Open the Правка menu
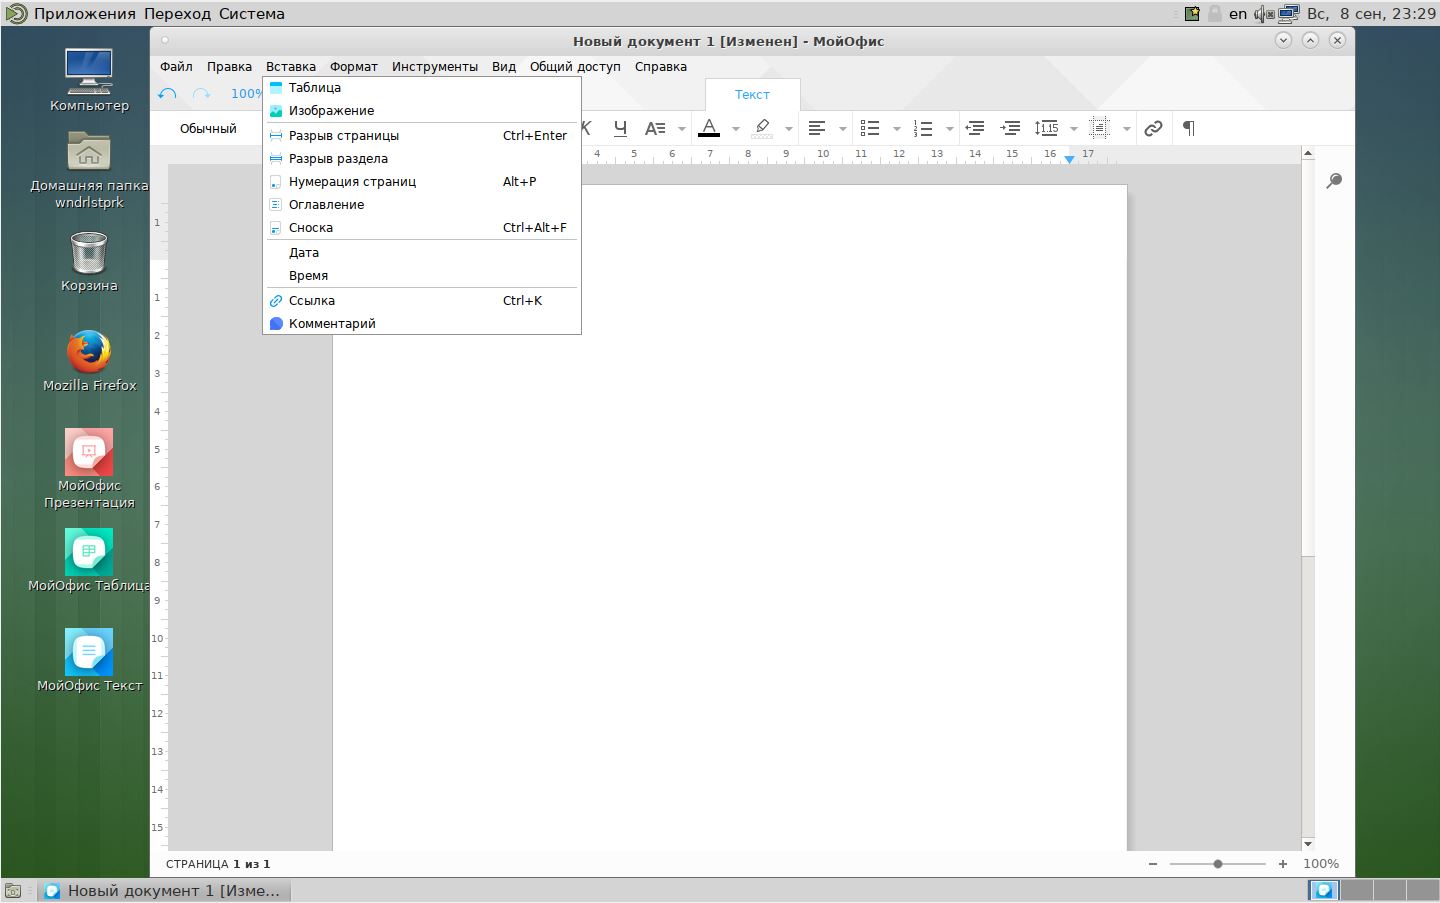The width and height of the screenshot is (1440, 903). click(229, 67)
